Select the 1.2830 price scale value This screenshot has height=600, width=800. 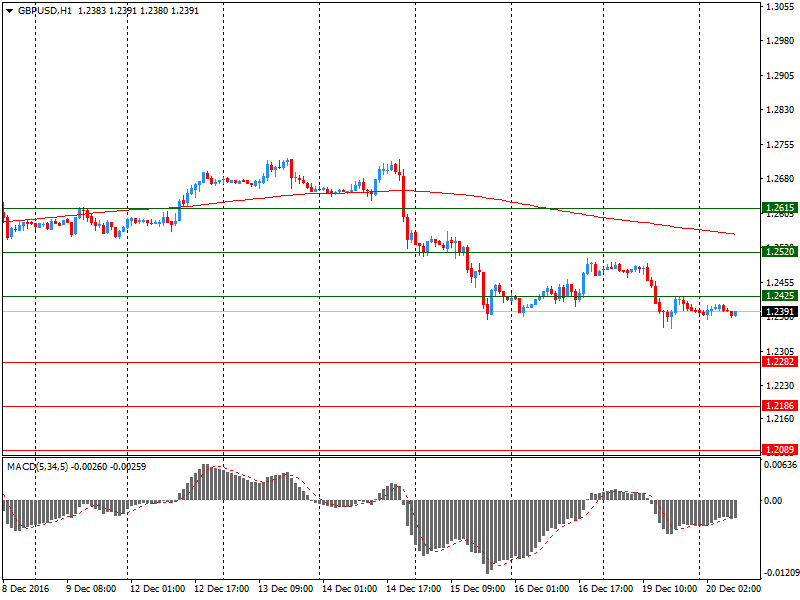(x=781, y=110)
